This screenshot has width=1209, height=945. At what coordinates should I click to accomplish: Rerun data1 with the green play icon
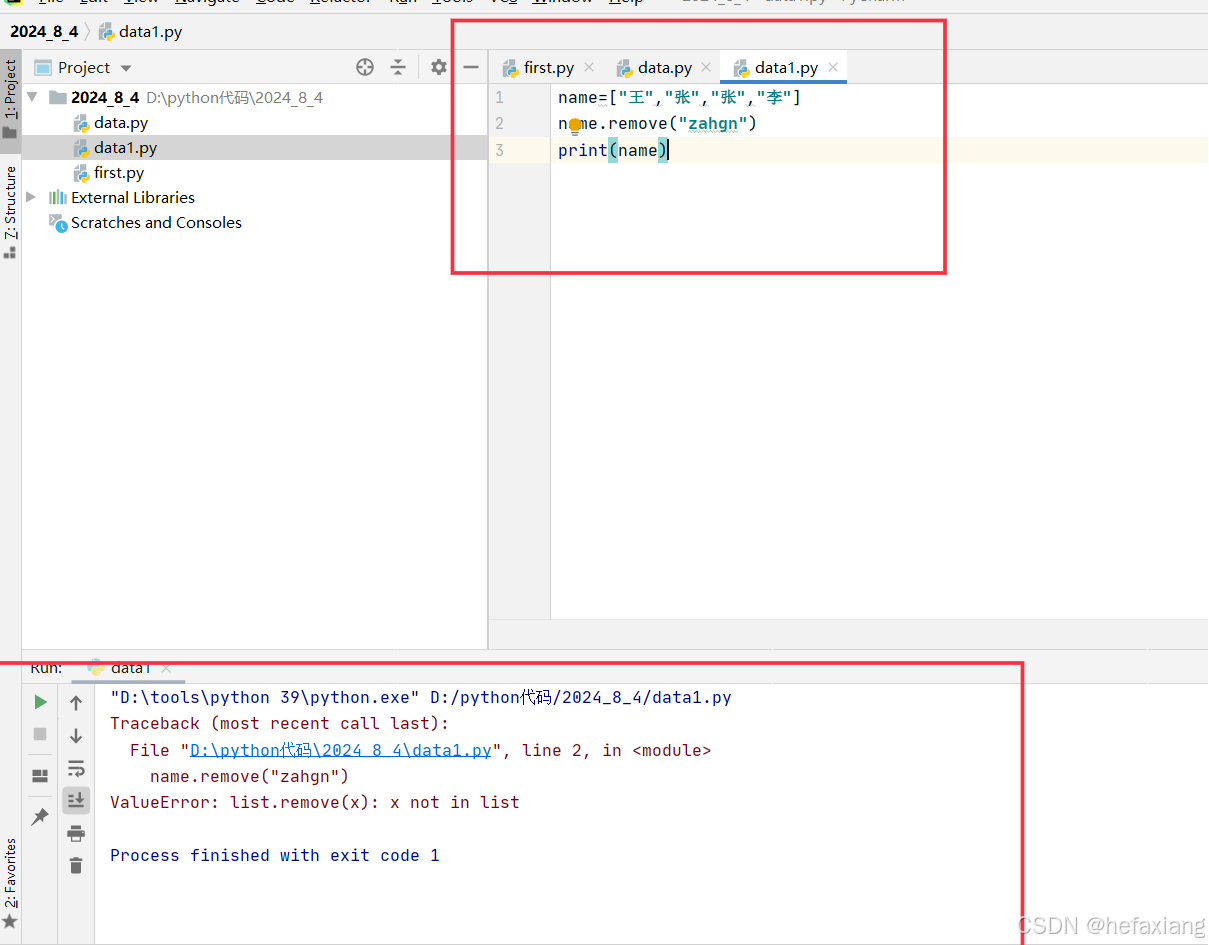tap(40, 702)
